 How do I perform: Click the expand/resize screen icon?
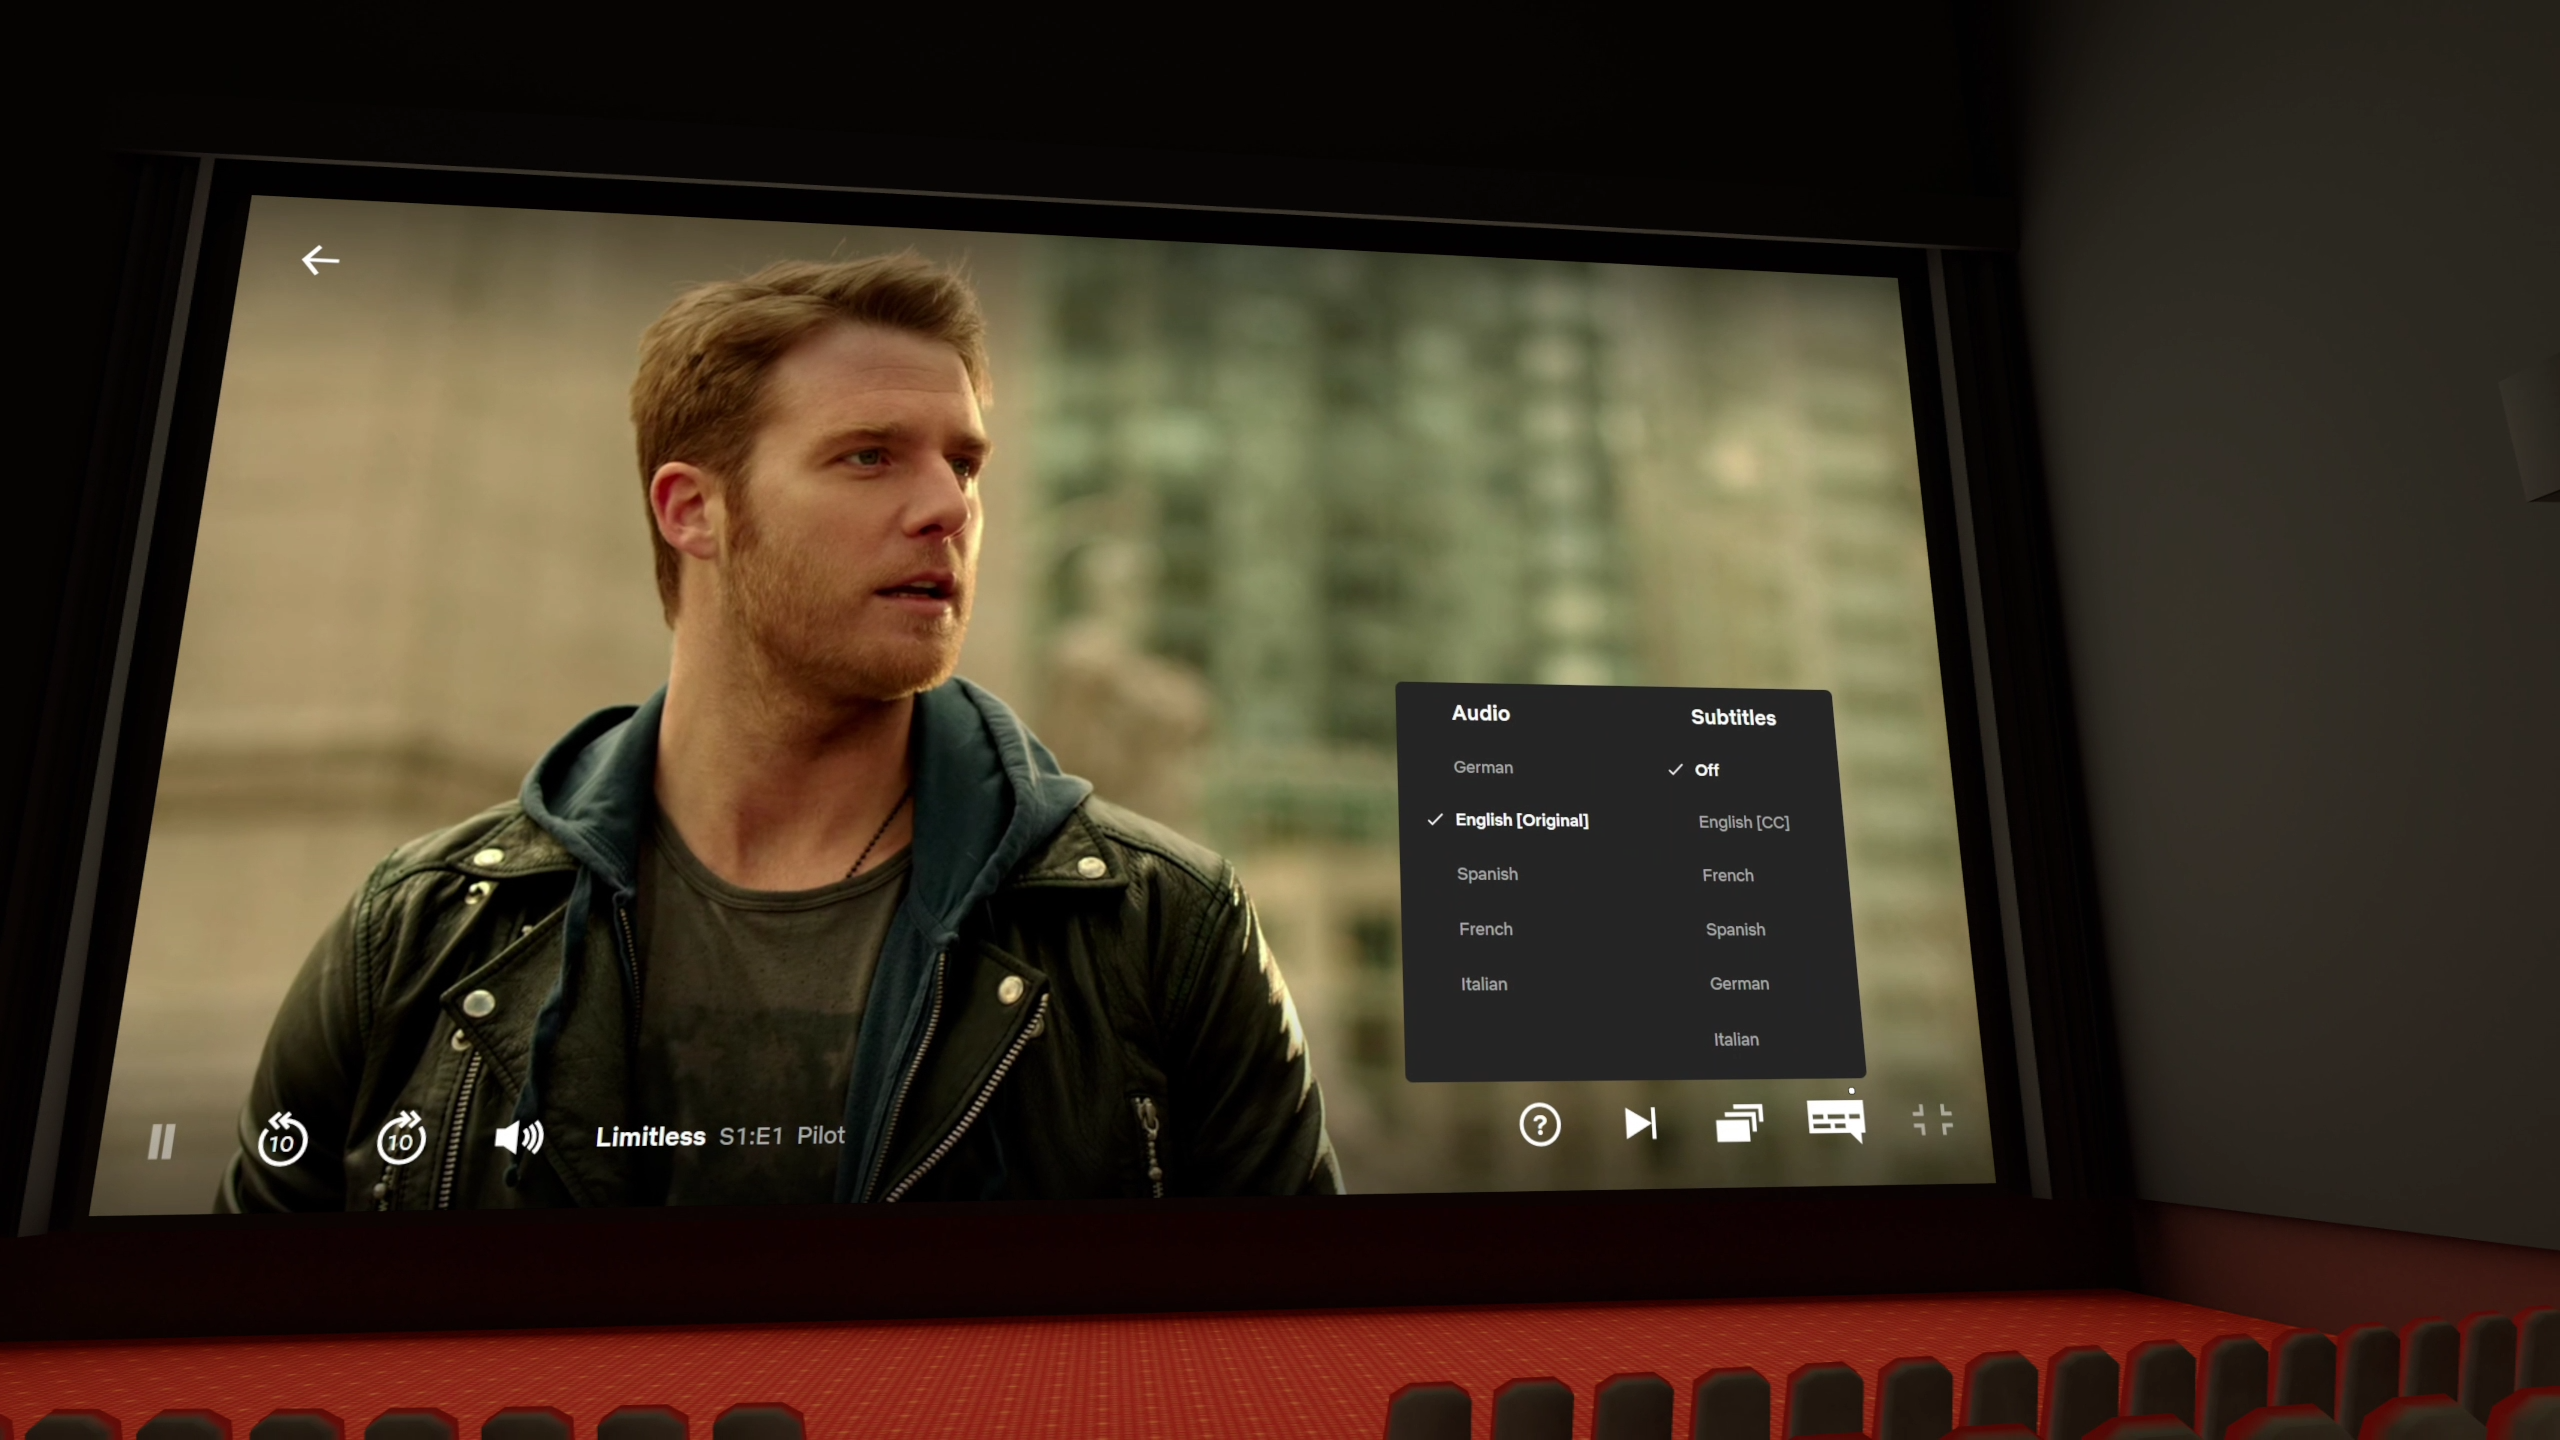point(1929,1120)
